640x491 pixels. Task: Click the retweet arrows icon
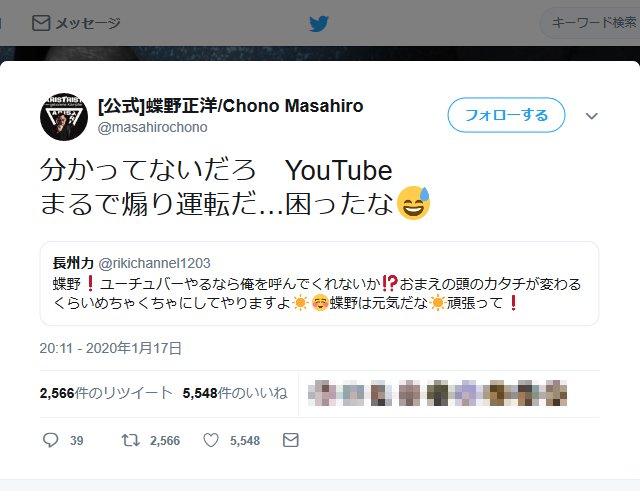click(131, 440)
